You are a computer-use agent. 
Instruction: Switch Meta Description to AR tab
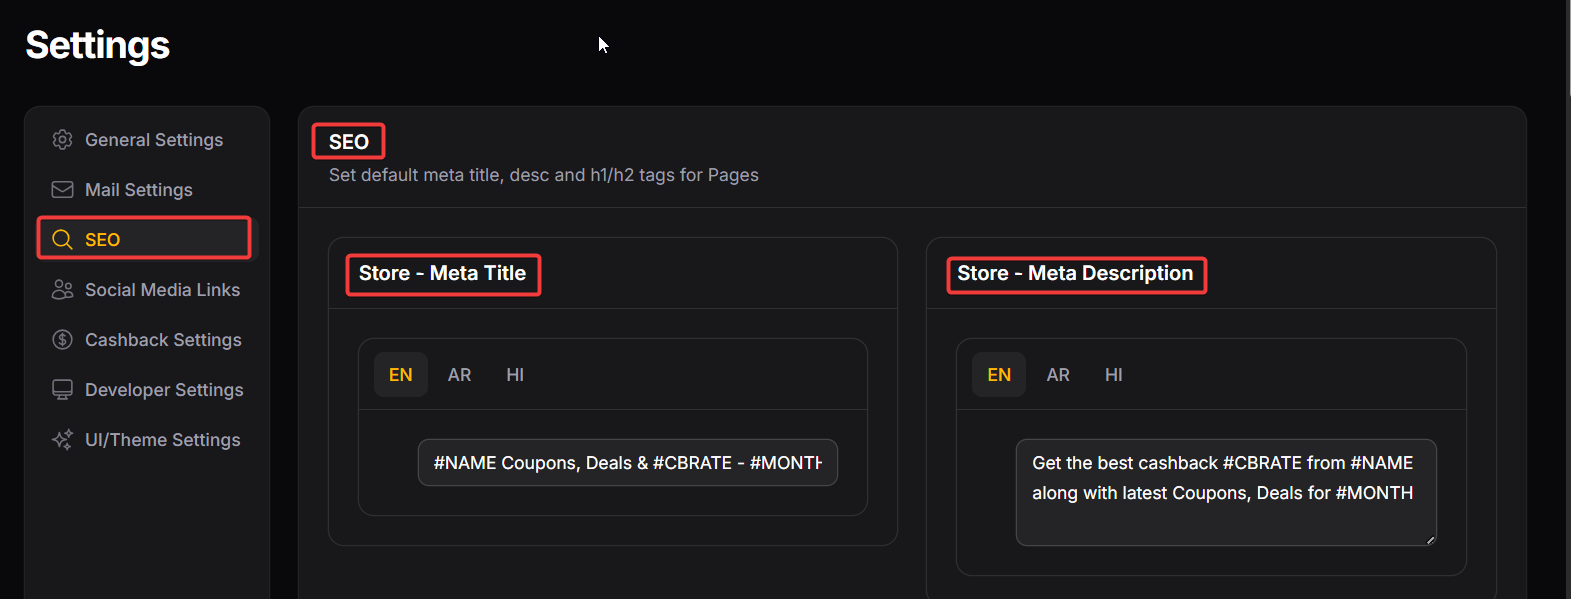[1058, 375]
